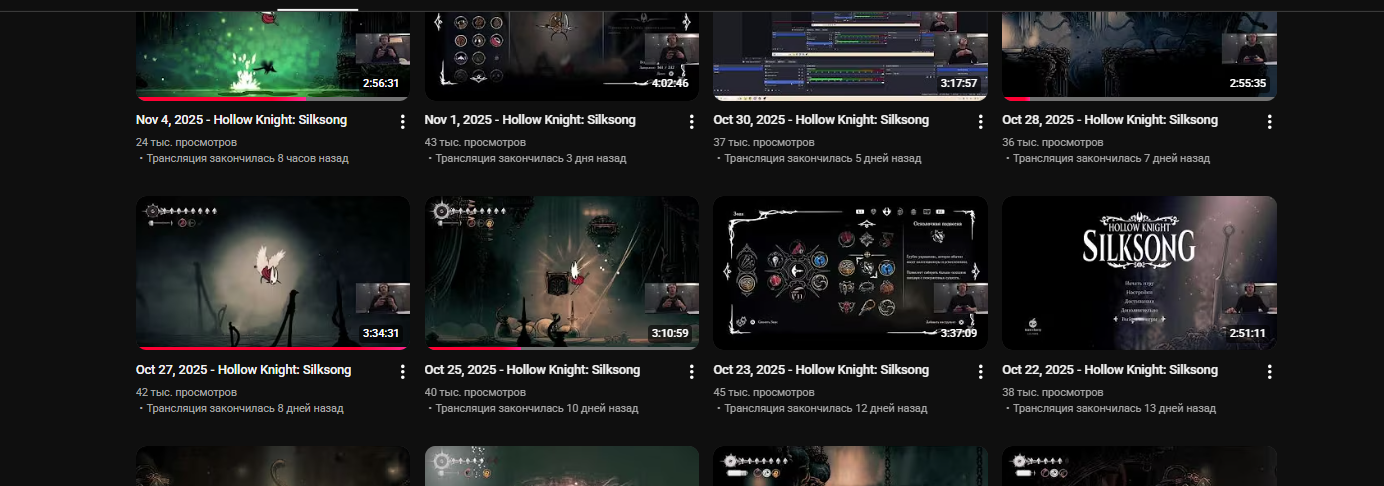Open the Oct 28, 2025 - Hollow Knight: Silksong title

click(x=1110, y=120)
